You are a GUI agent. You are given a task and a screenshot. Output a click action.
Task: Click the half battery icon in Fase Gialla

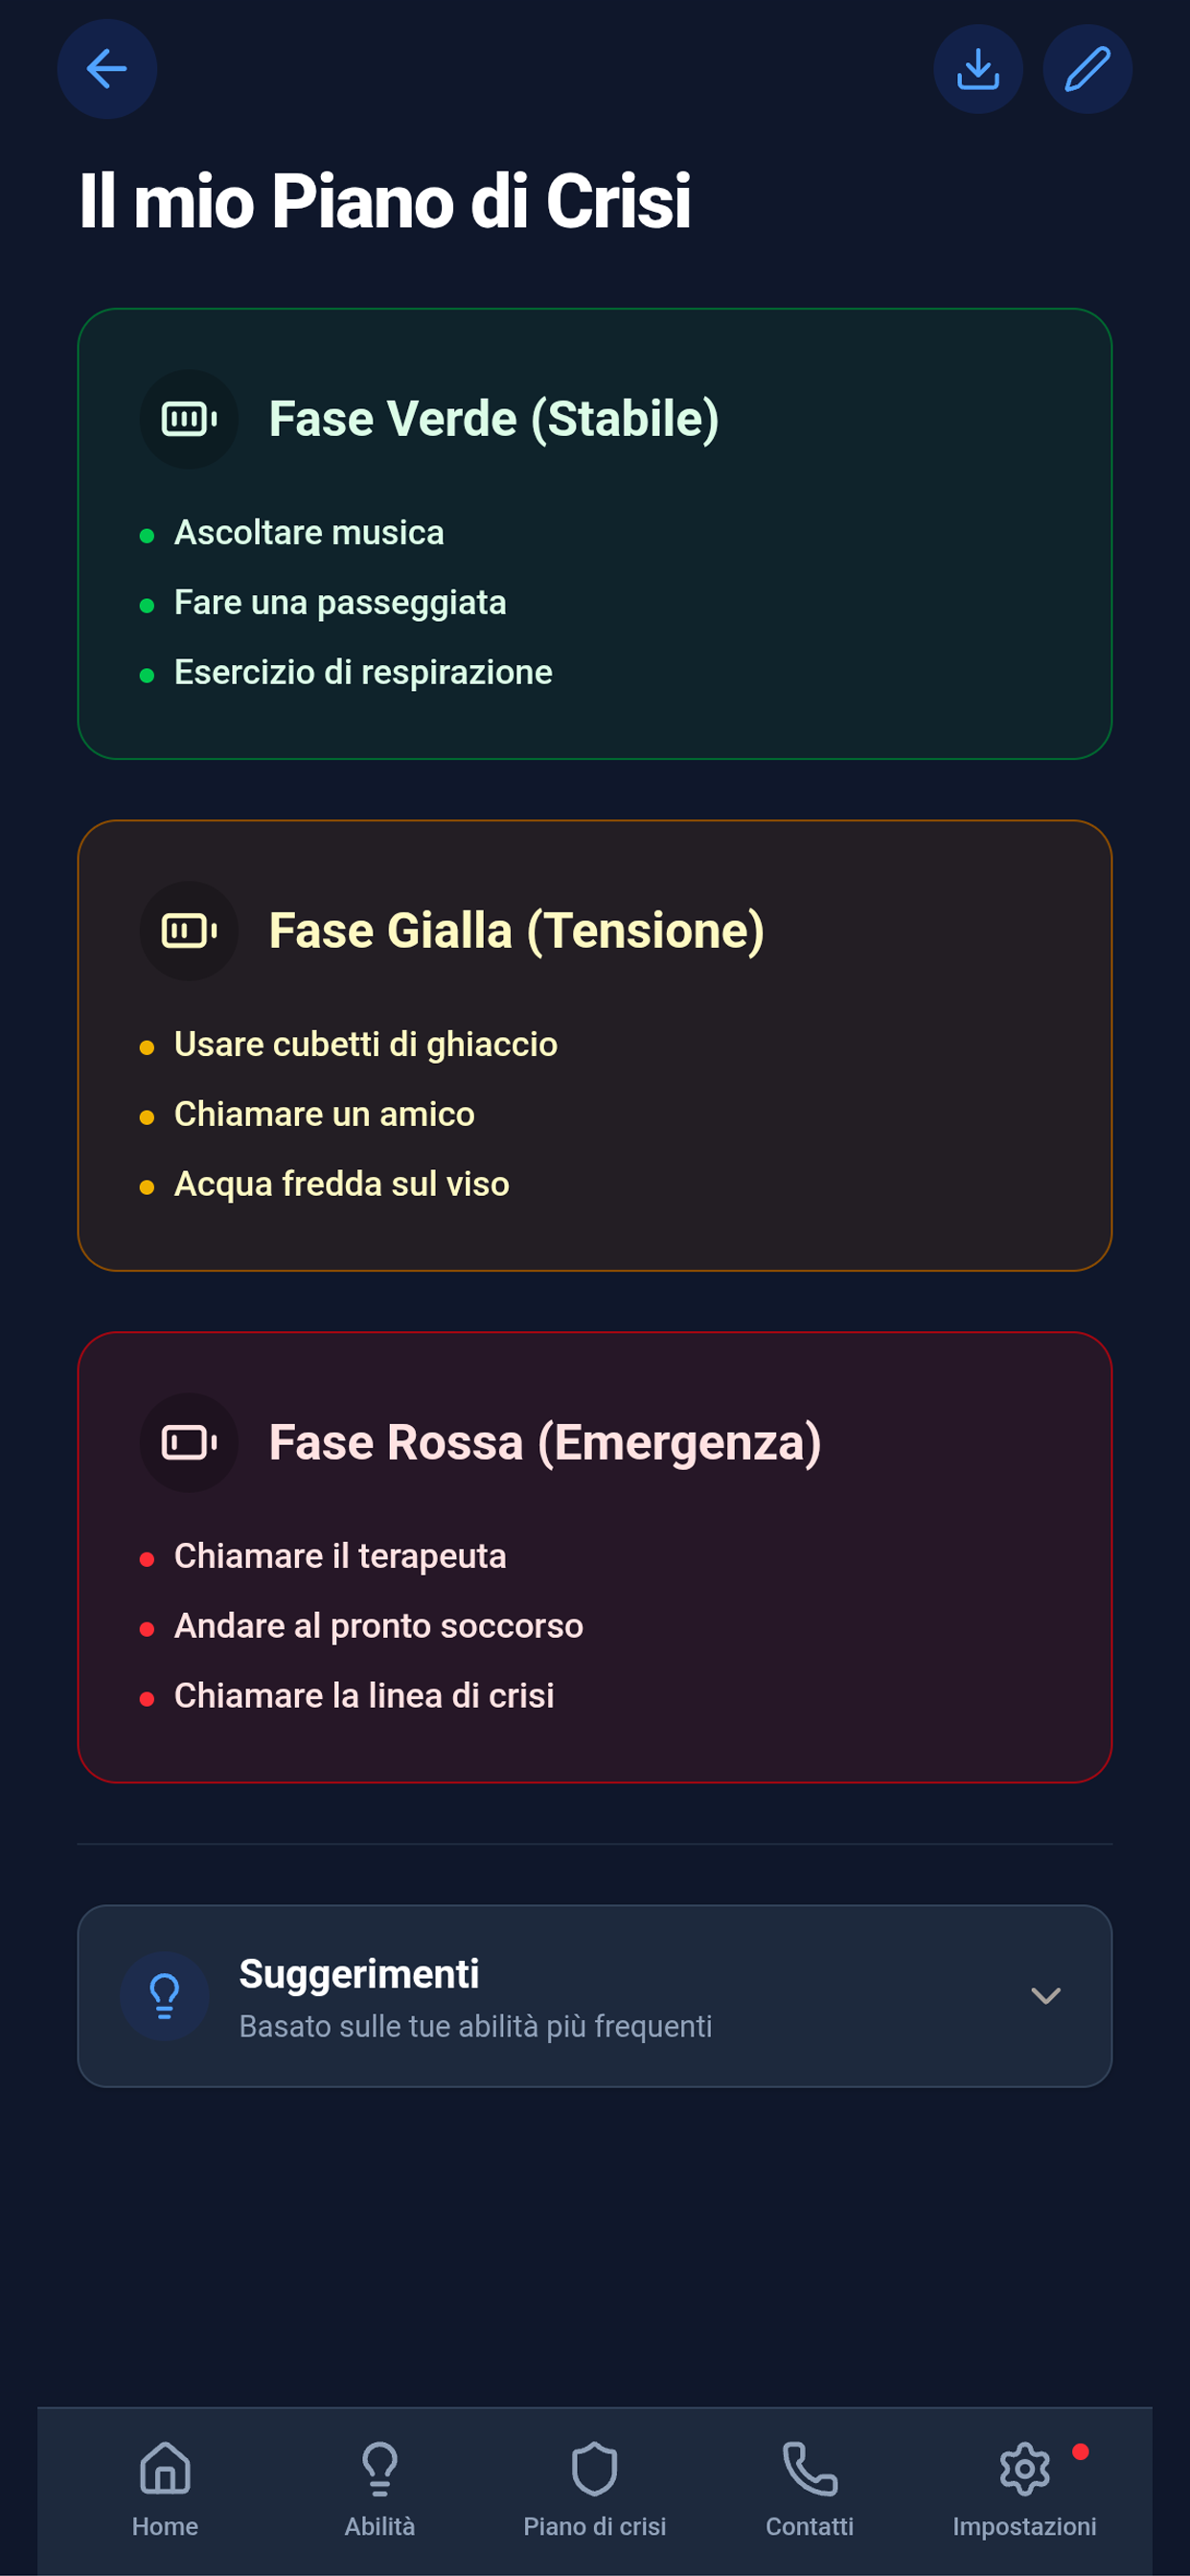pyautogui.click(x=189, y=930)
